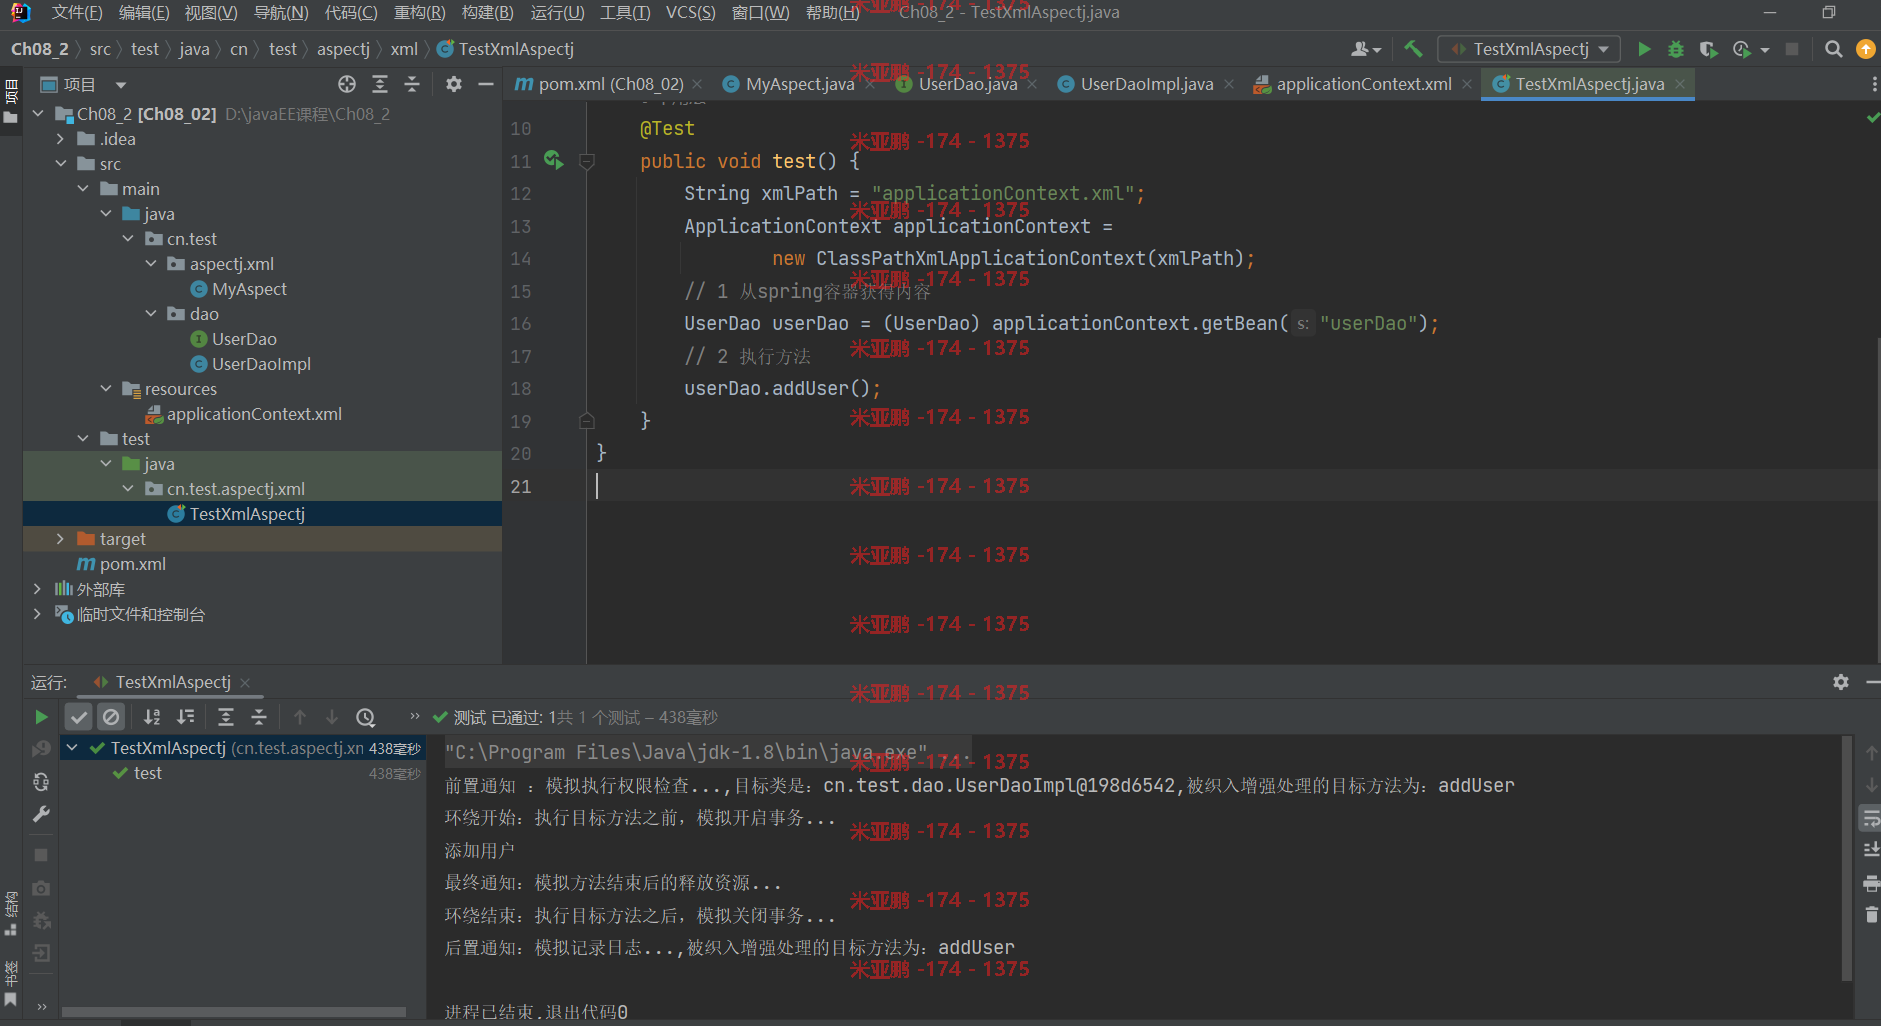Open Project panel settings gear
Image resolution: width=1881 pixels, height=1026 pixels.
click(x=454, y=84)
